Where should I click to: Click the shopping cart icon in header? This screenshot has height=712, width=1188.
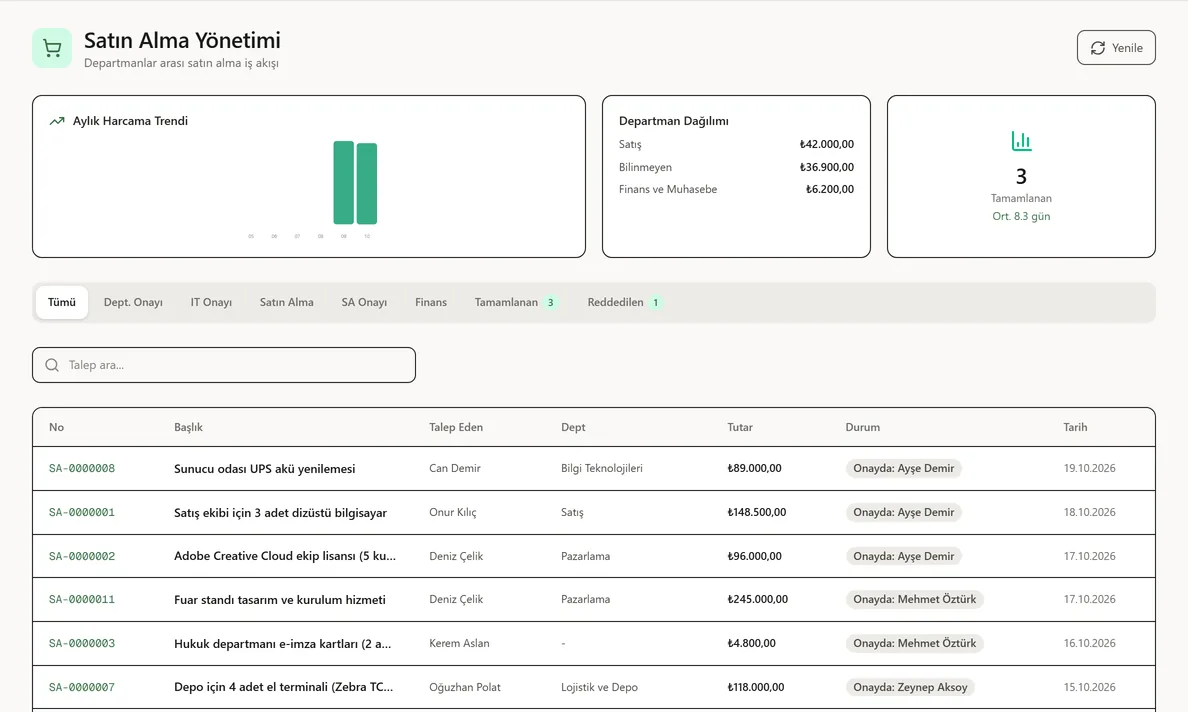point(52,48)
